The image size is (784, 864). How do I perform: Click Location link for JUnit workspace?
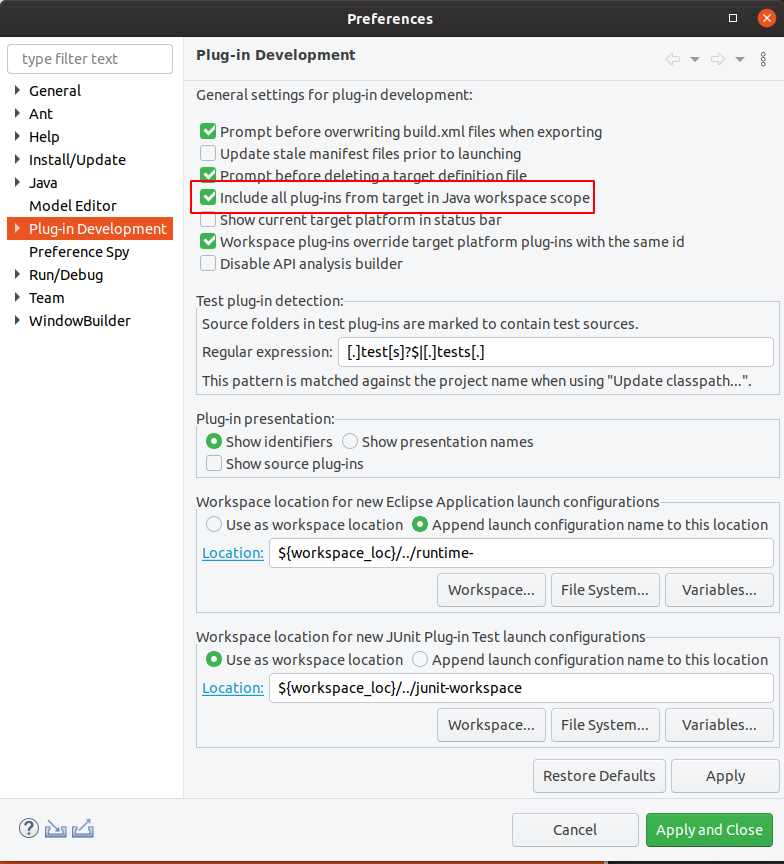tap(233, 688)
